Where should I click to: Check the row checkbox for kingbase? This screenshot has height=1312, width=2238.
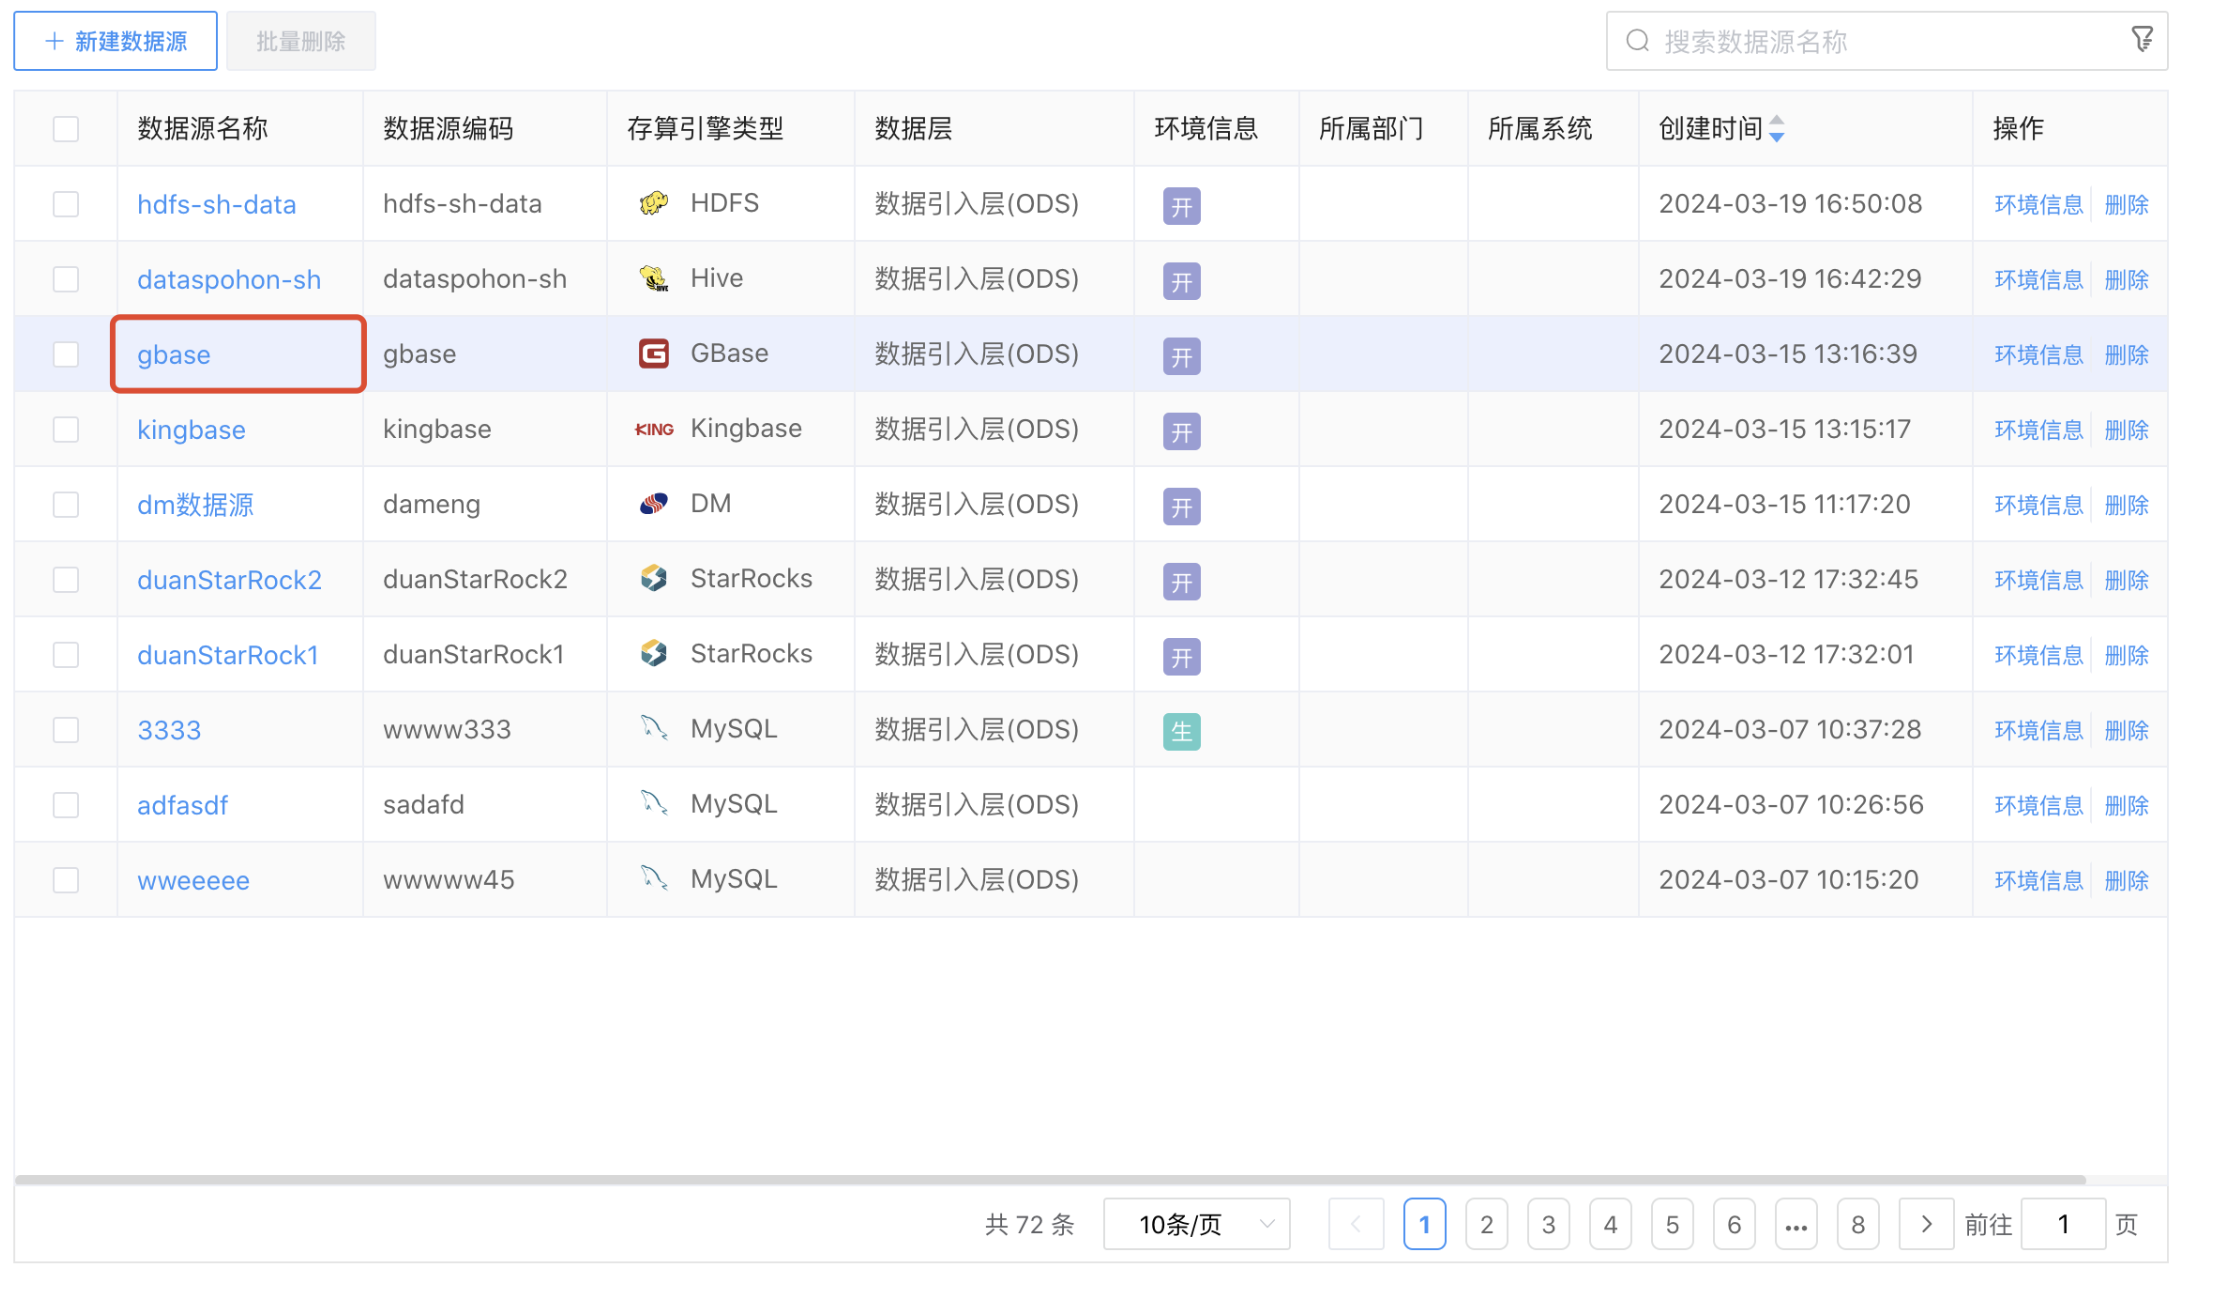(65, 428)
